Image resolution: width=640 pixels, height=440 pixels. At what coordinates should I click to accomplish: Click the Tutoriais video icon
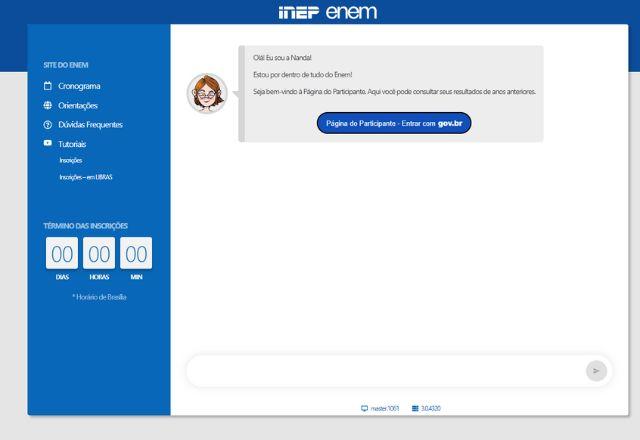tap(48, 143)
